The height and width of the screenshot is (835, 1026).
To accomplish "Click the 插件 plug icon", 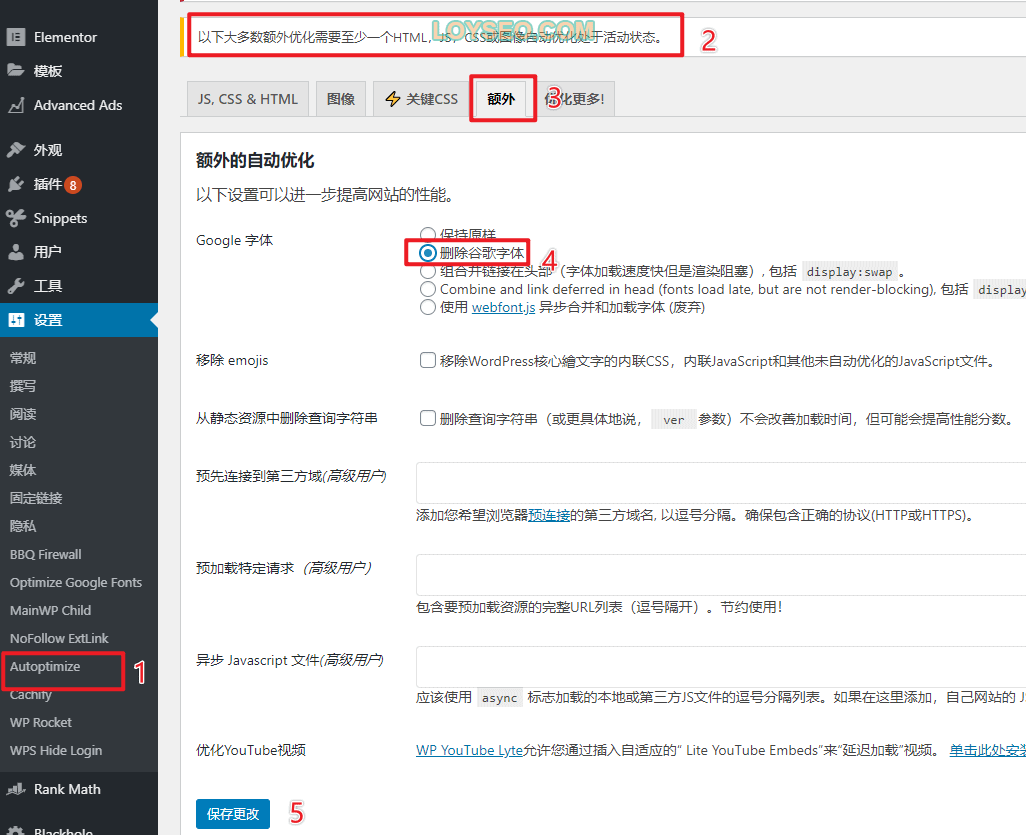I will [x=16, y=185].
